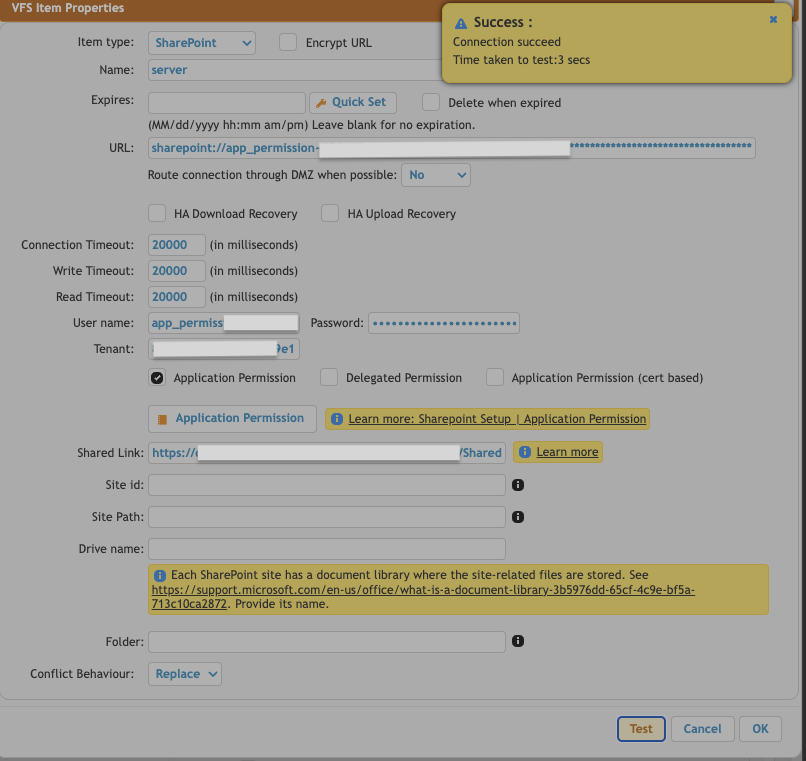
Task: Enable the Encrypt URL checkbox
Action: (x=287, y=43)
